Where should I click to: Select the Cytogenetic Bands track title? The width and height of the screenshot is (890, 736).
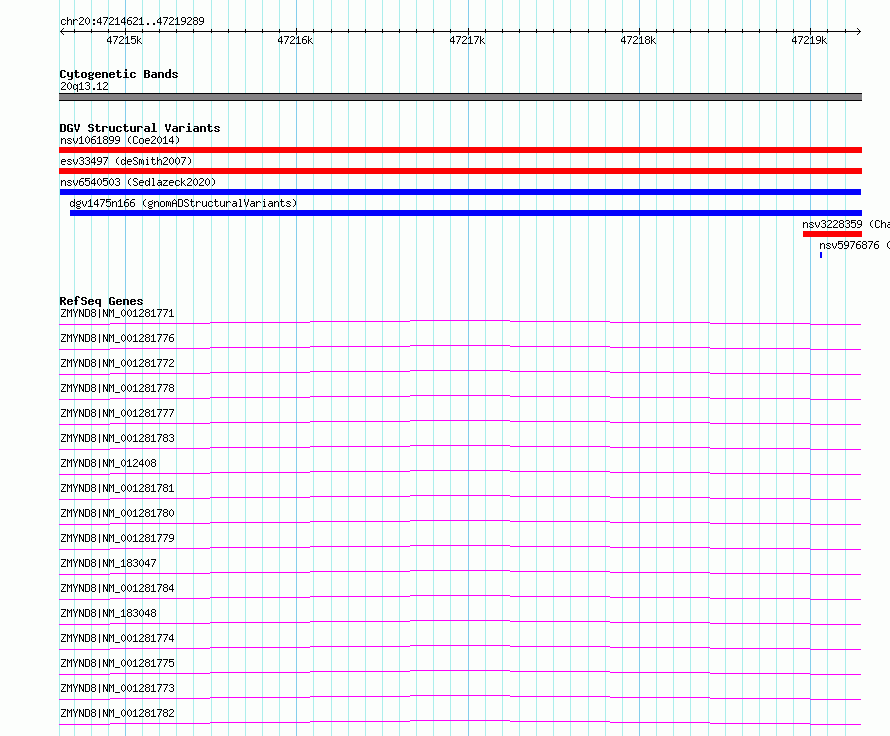tap(119, 74)
